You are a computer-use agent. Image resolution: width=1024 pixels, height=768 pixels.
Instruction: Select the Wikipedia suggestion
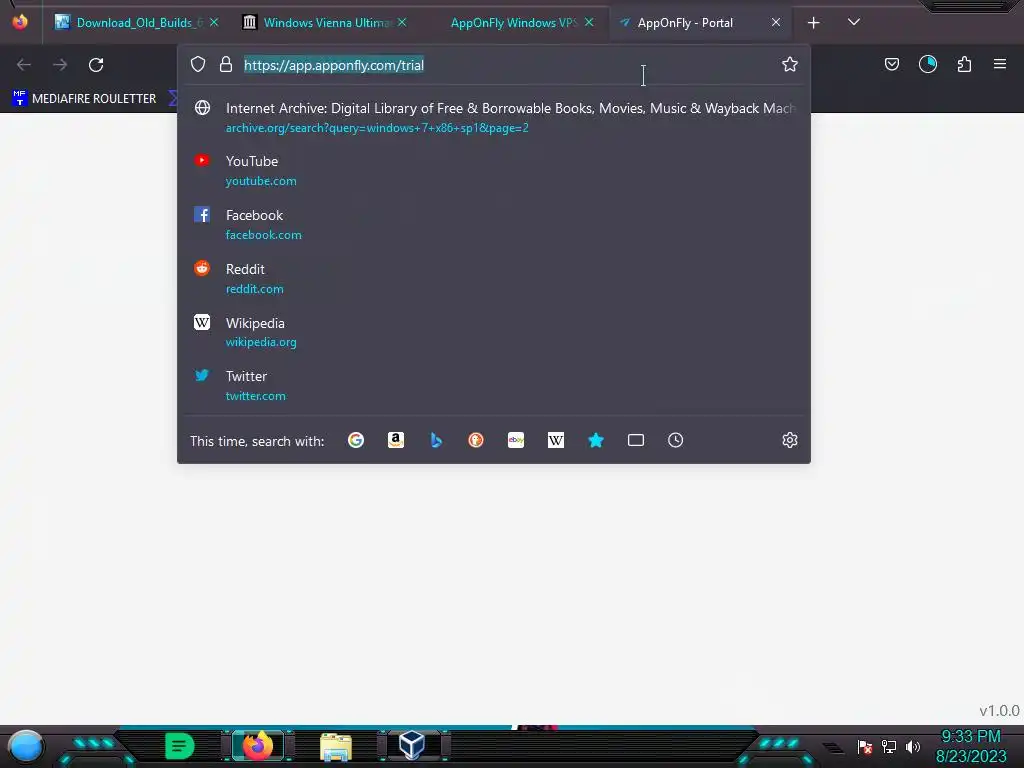pyautogui.click(x=494, y=332)
